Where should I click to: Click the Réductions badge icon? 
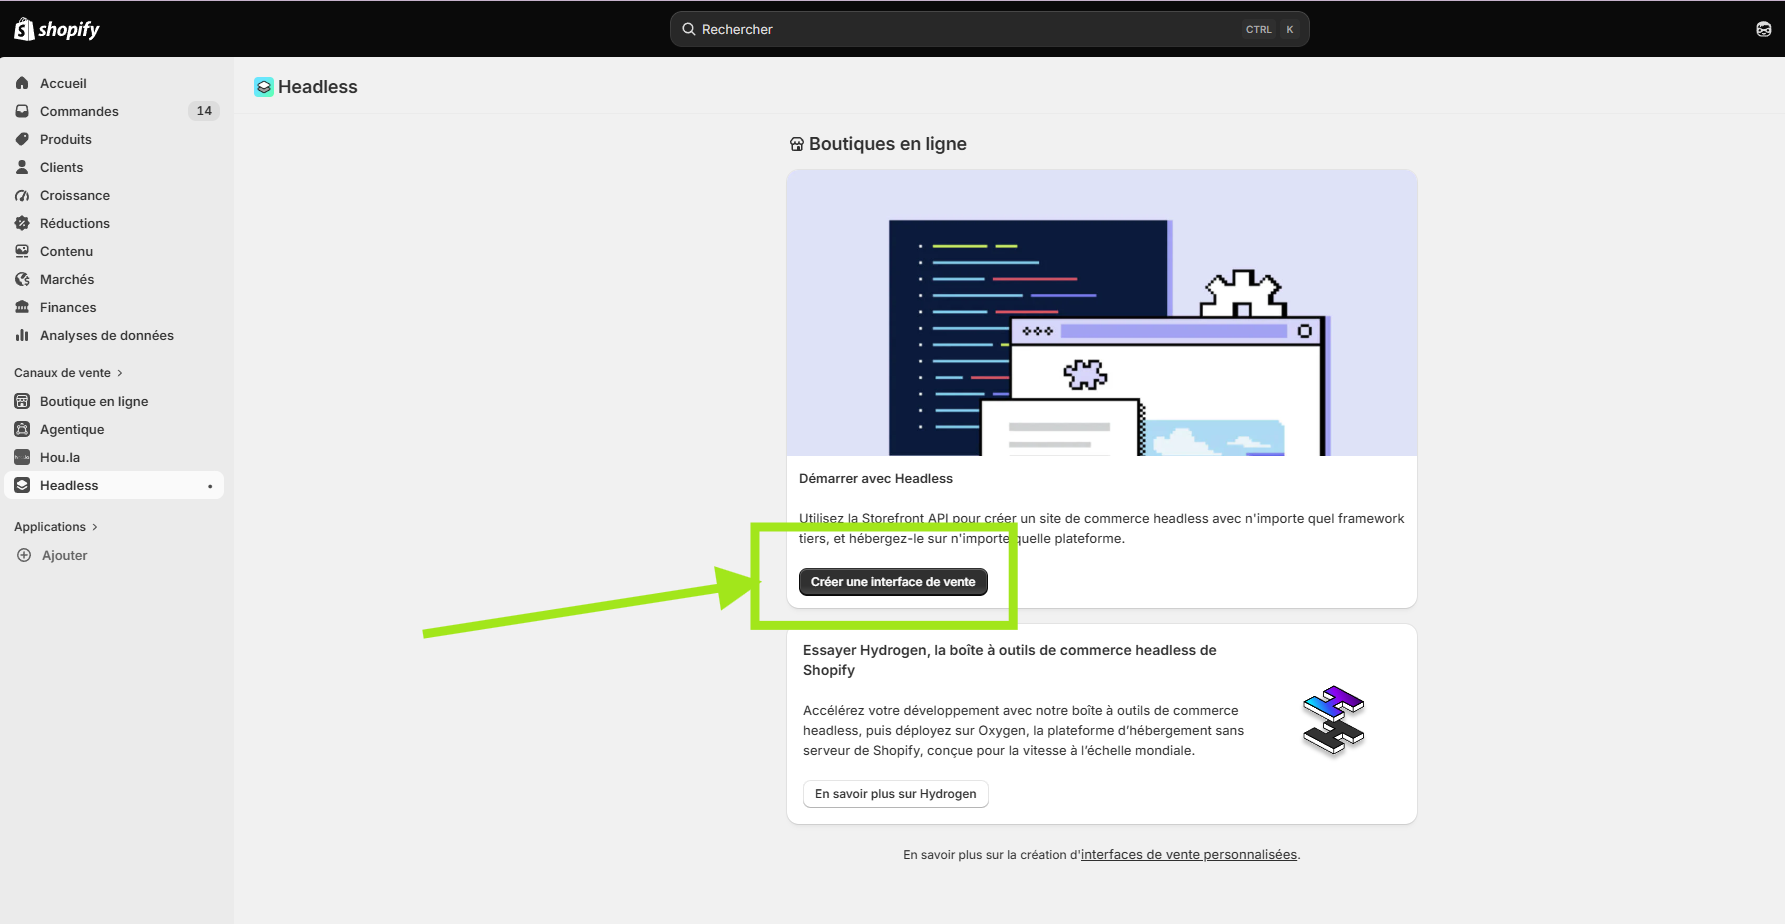click(x=22, y=223)
